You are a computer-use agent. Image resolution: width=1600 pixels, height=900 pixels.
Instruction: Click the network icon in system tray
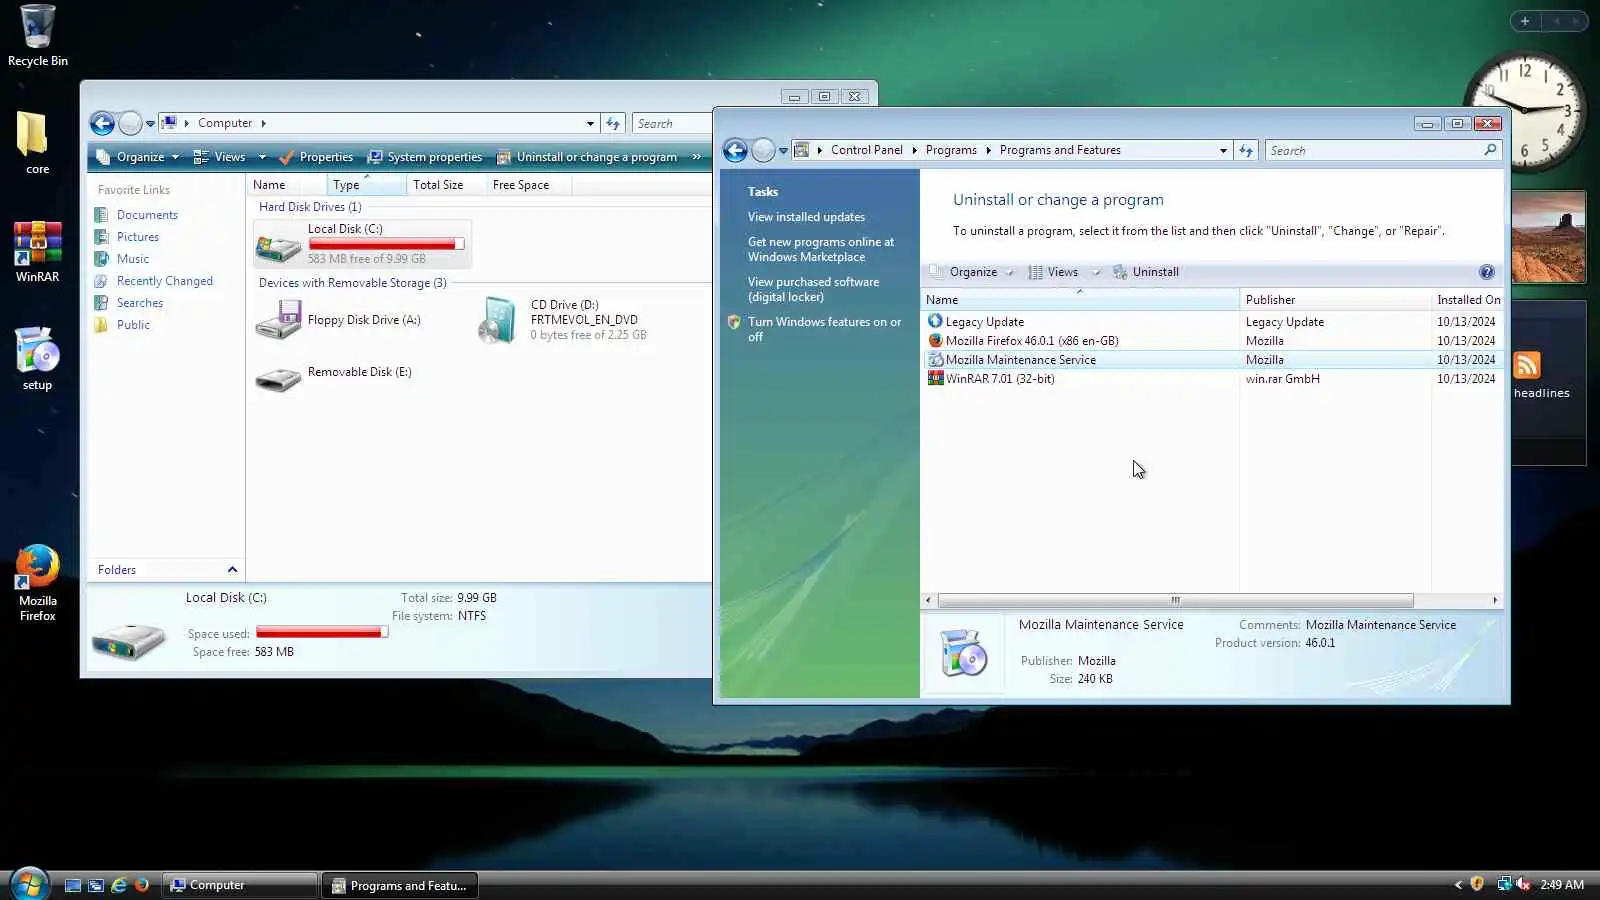[1503, 884]
